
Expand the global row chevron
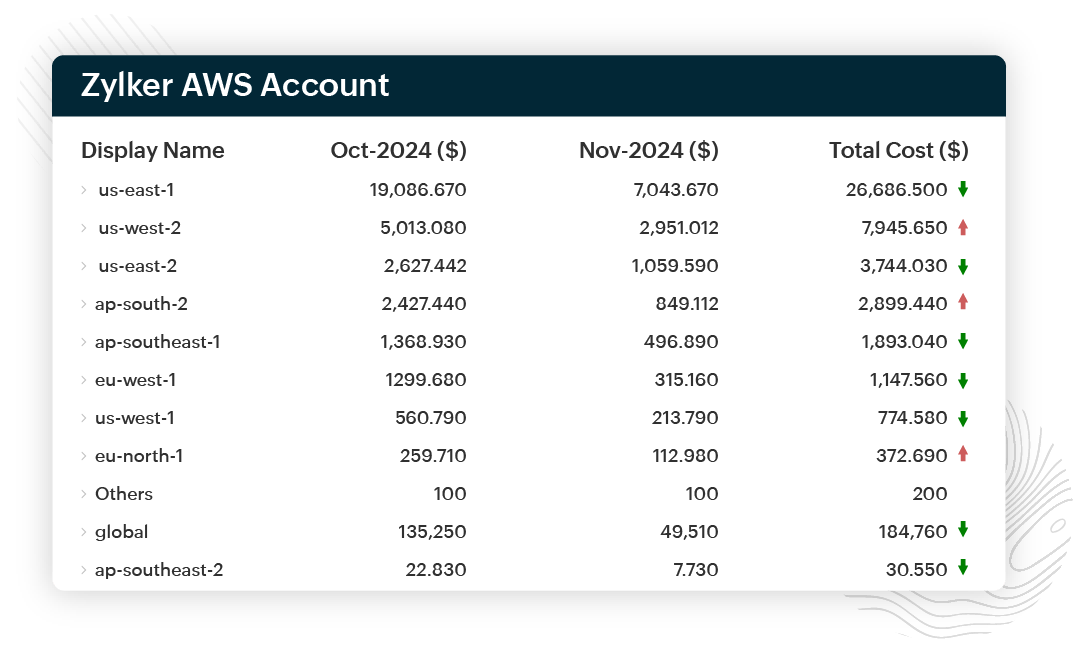point(85,532)
